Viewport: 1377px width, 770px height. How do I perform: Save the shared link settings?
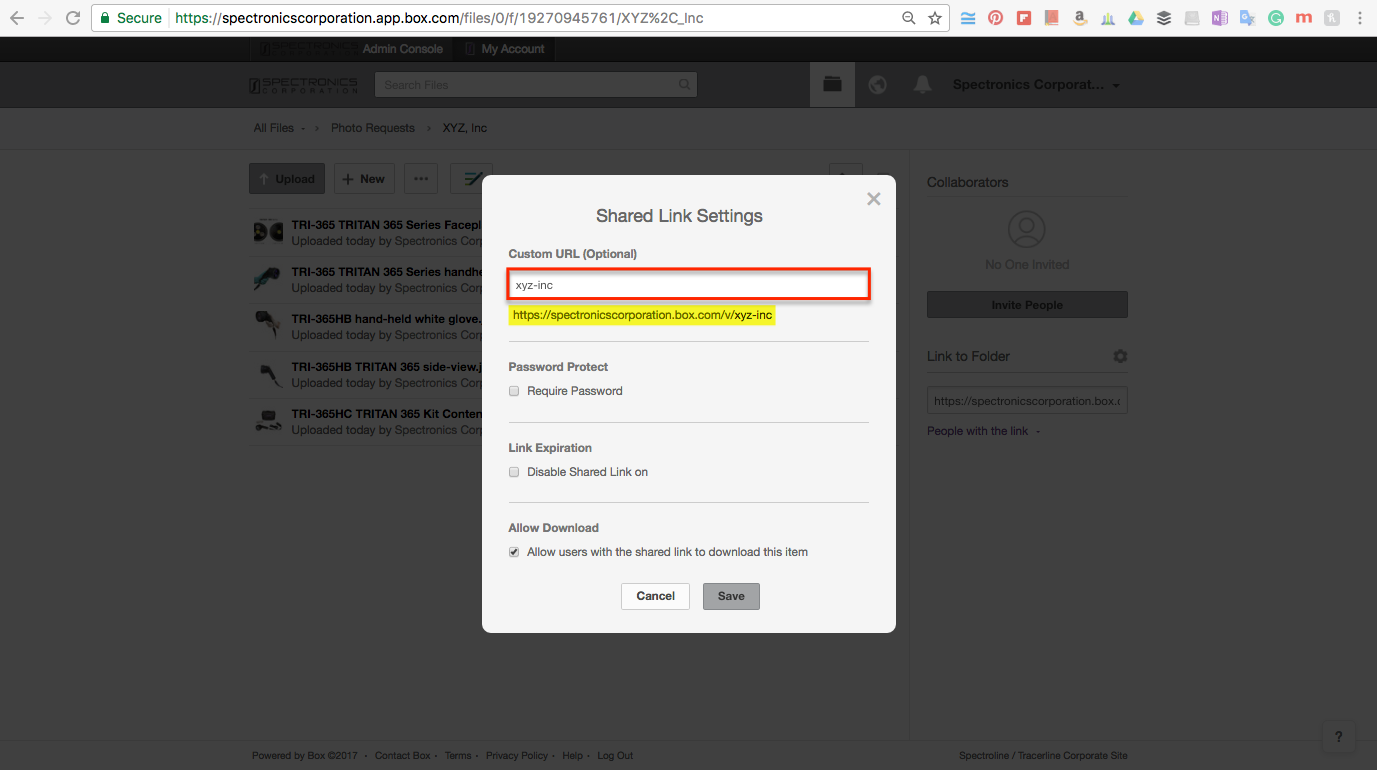(731, 596)
